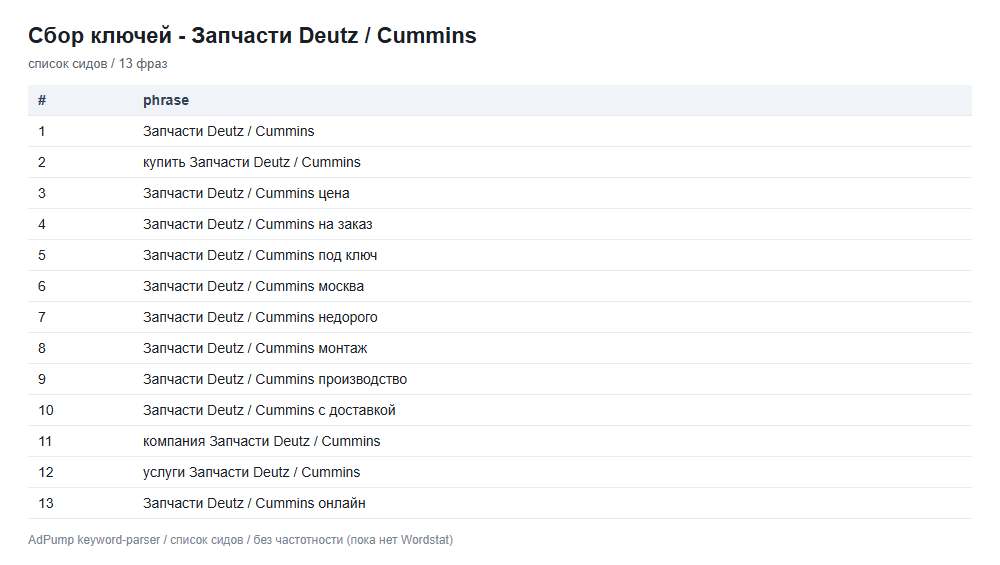Viewport: 1000px width, 565px height.
Task: Click the AdPump keyword-parser footer text
Action: click(240, 539)
